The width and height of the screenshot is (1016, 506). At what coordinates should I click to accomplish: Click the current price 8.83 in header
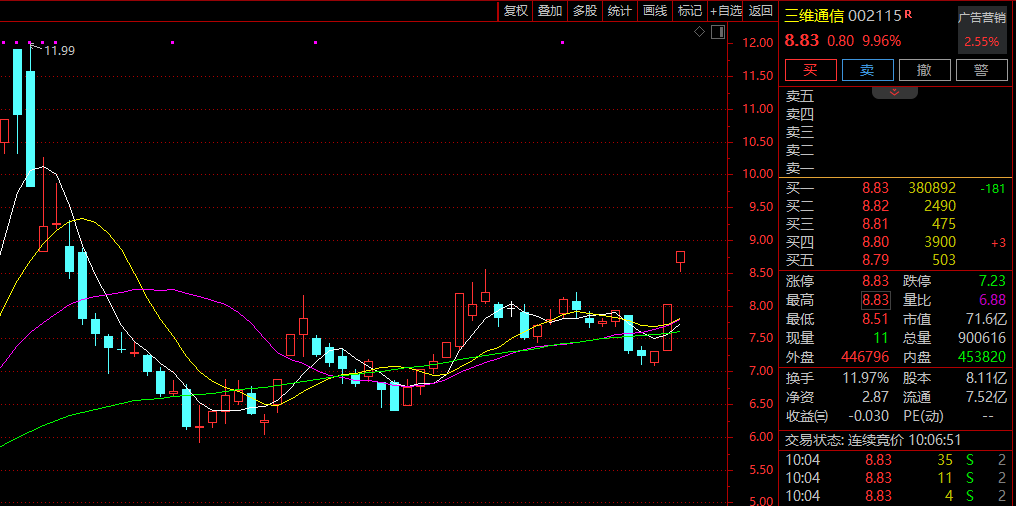(x=802, y=41)
